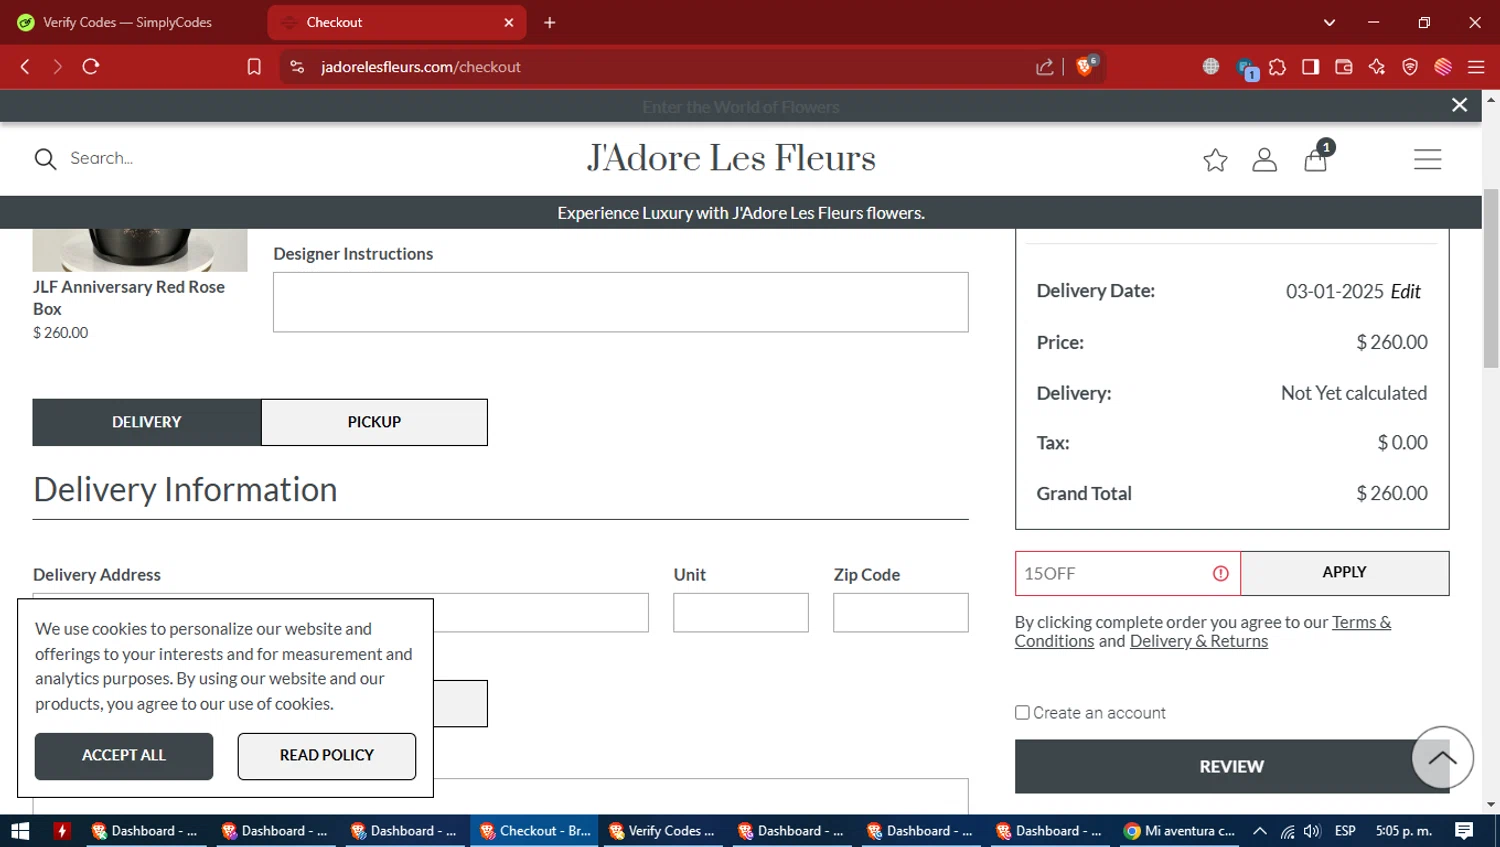Click the page vertical scrollbar thumb
1500x847 pixels.
tap(1491, 278)
